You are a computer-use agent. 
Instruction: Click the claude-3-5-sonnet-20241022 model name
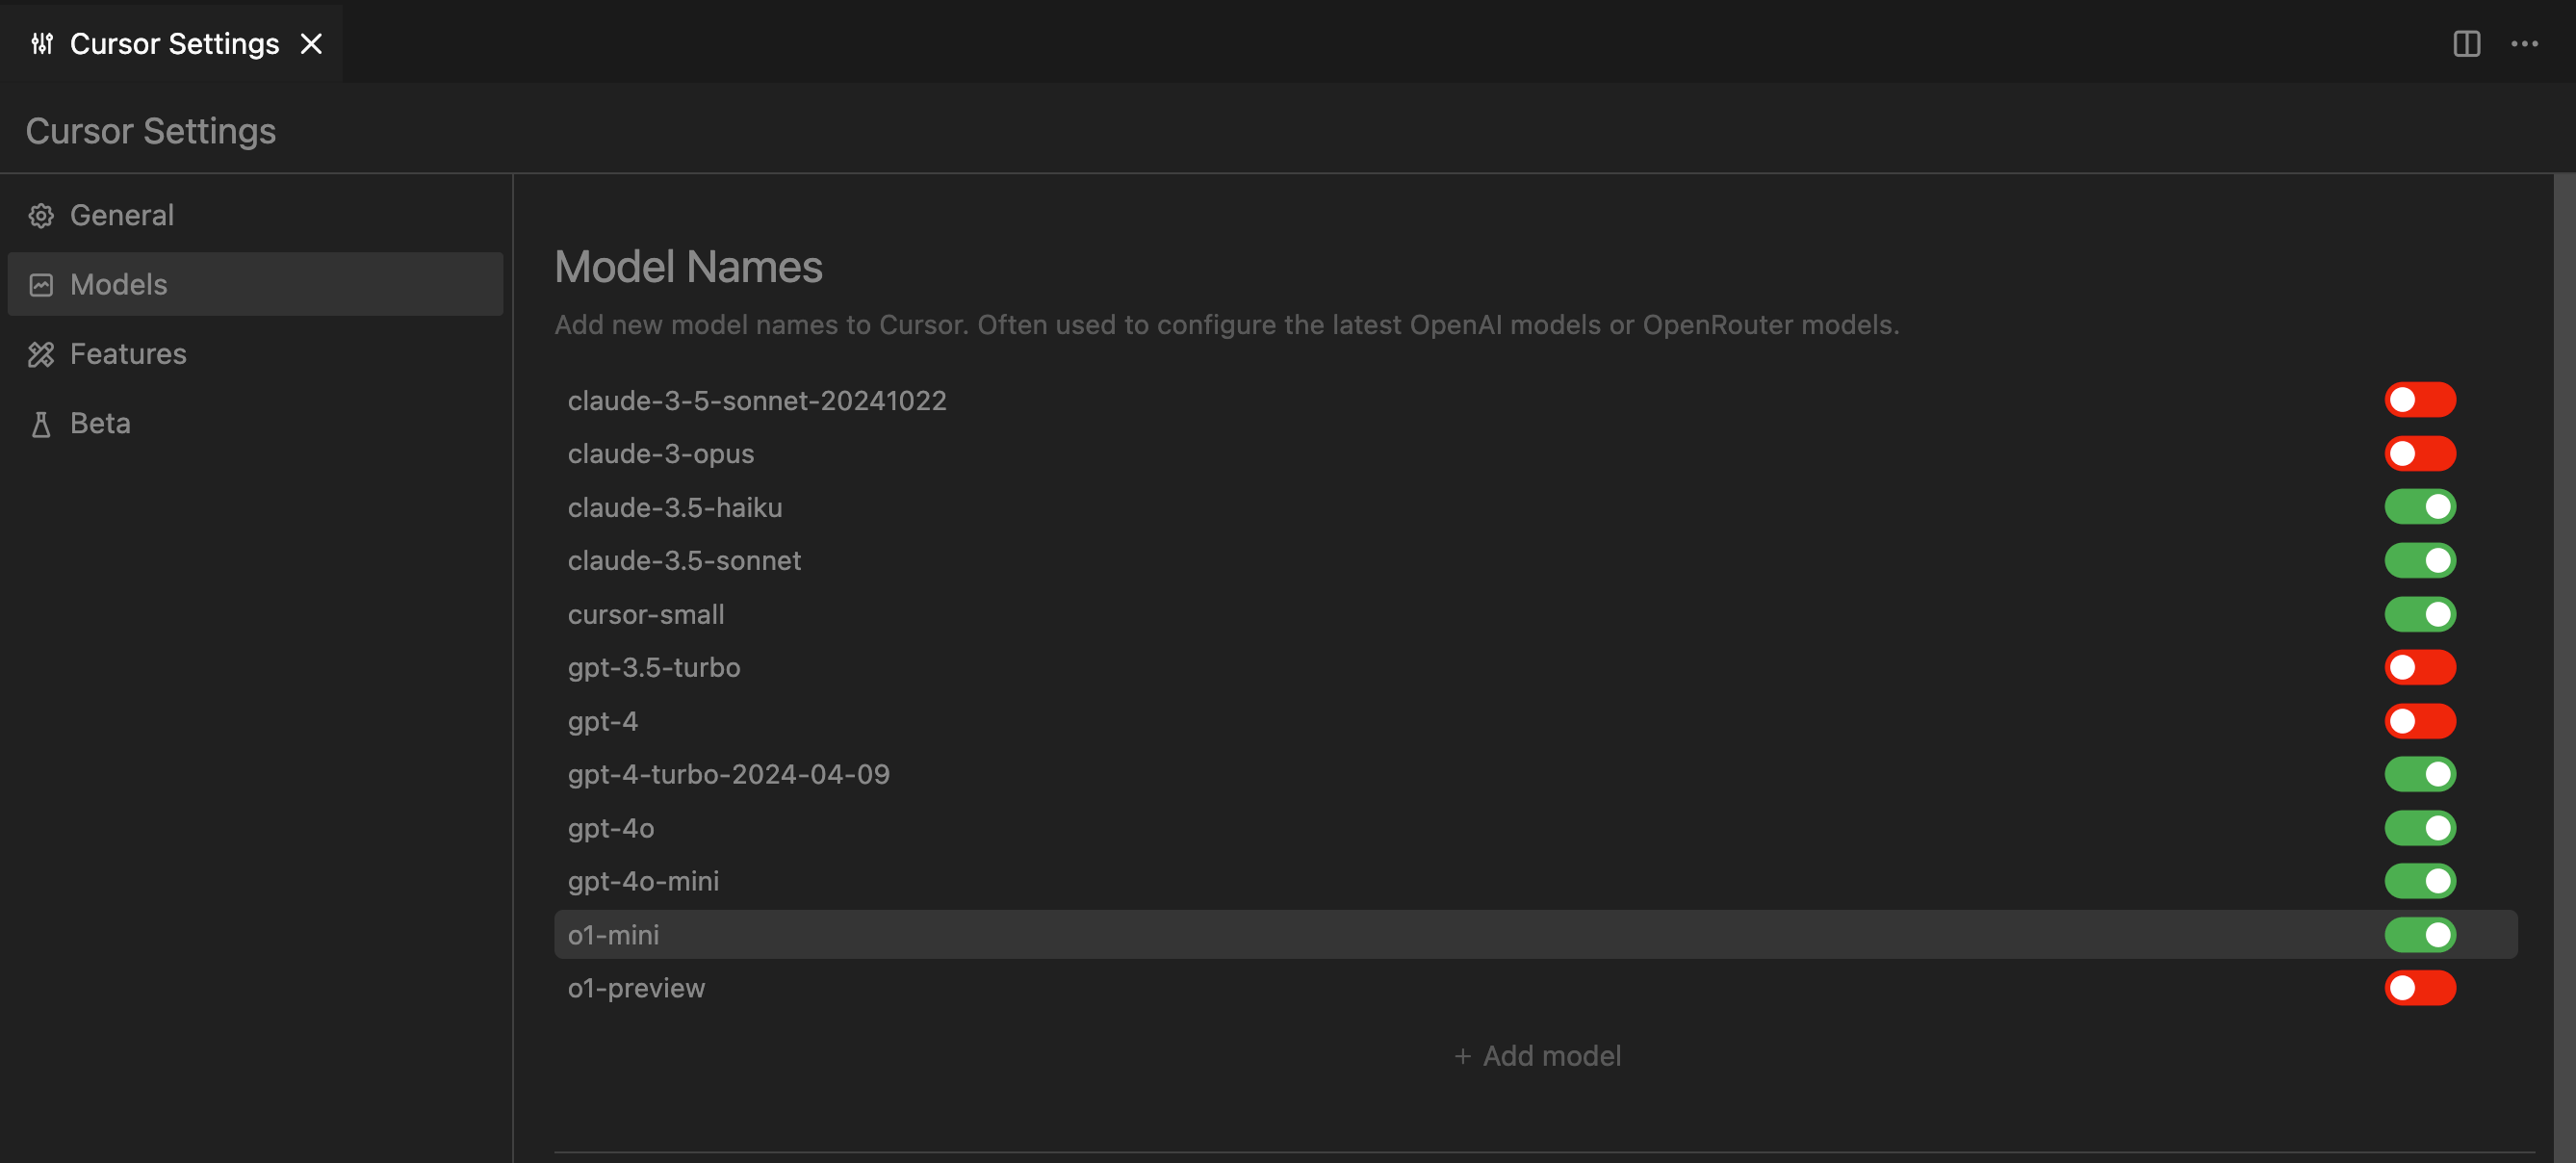pyautogui.click(x=757, y=400)
